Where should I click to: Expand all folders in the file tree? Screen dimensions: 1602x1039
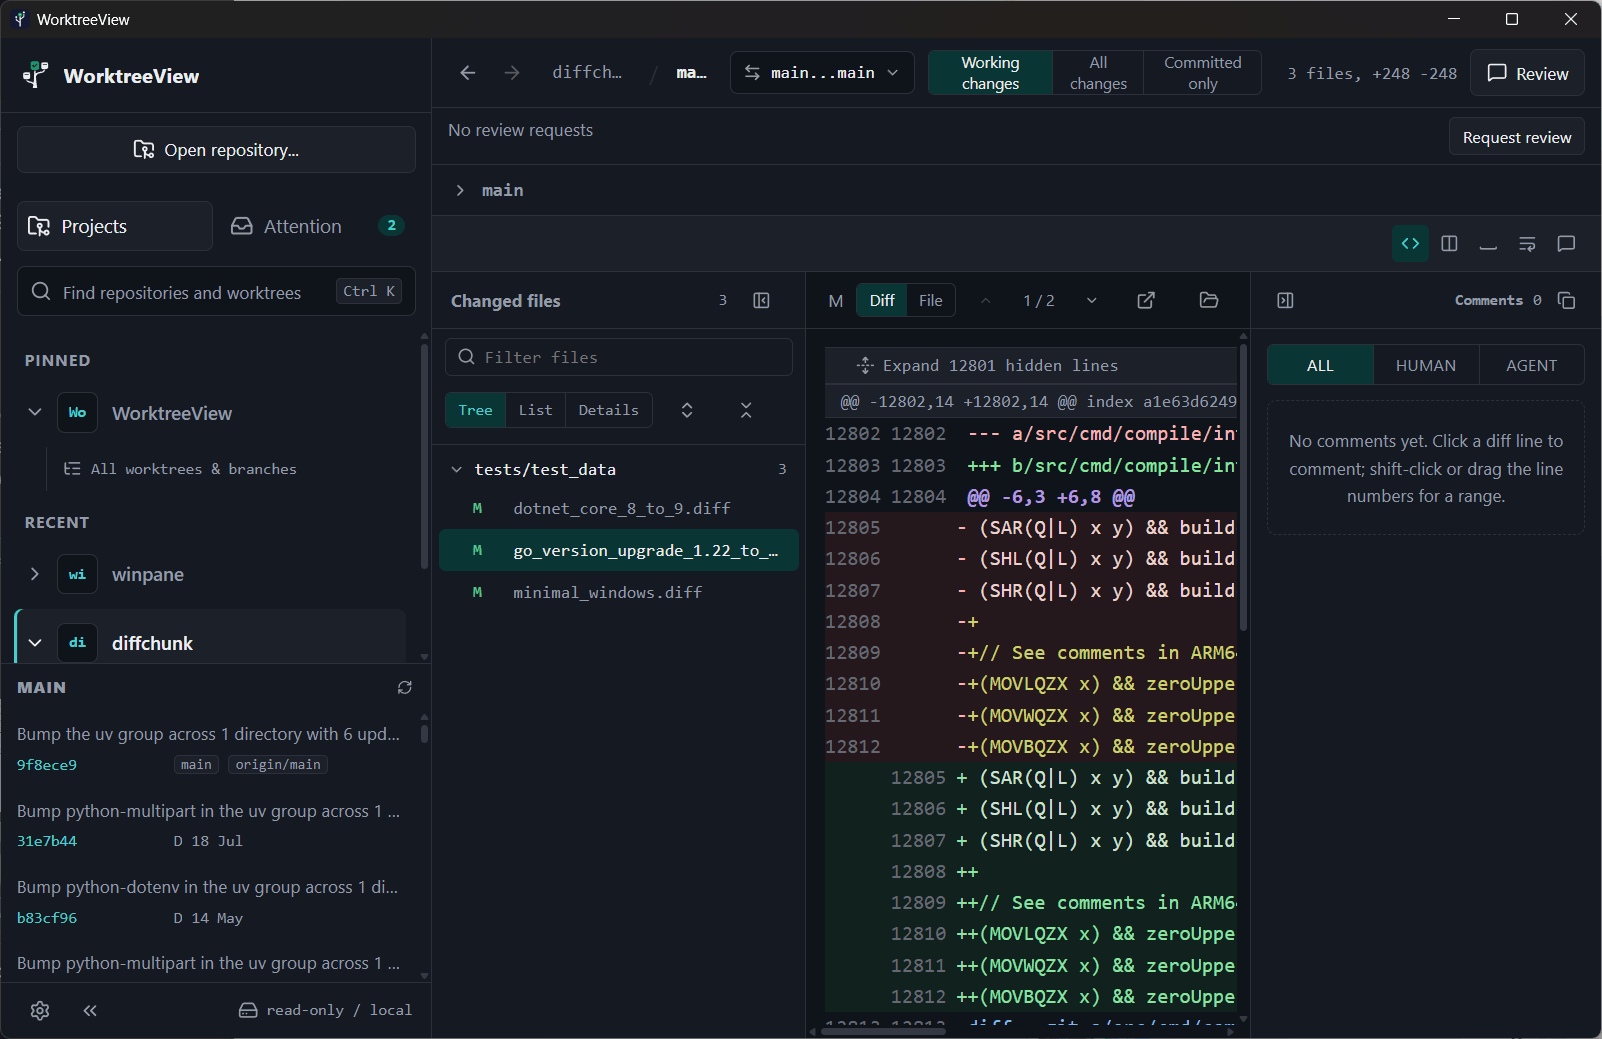point(687,410)
